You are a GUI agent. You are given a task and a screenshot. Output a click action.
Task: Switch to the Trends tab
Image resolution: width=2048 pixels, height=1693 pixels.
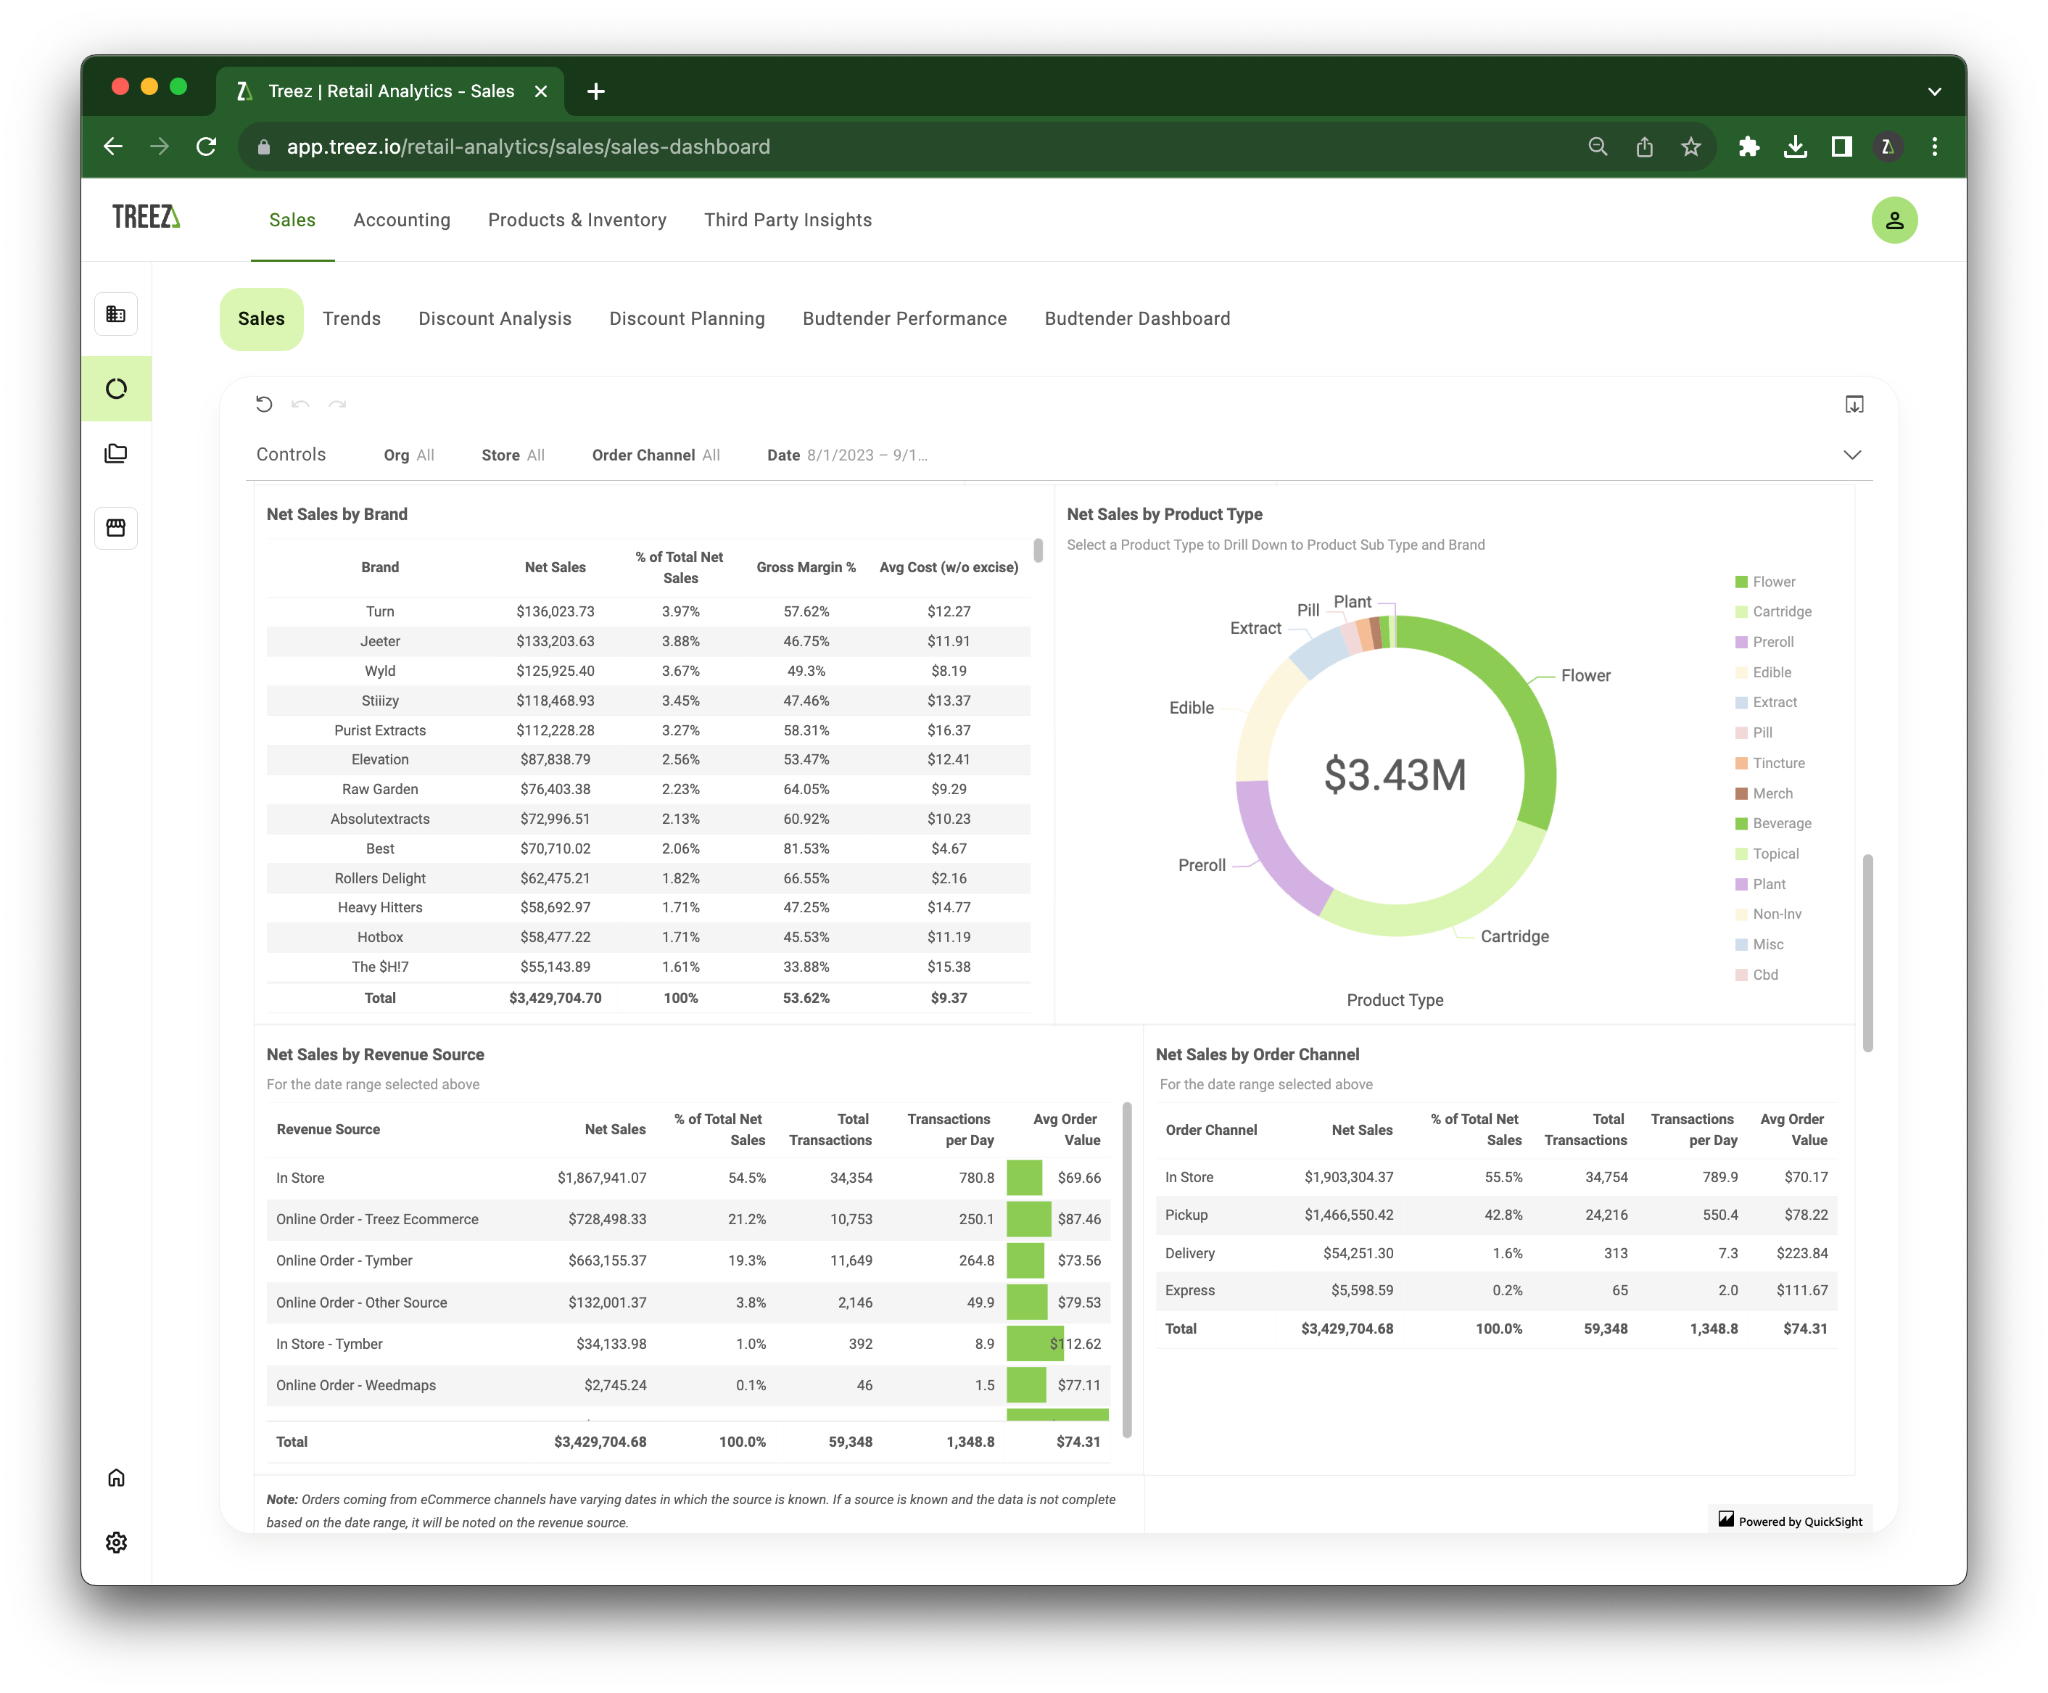pos(352,319)
